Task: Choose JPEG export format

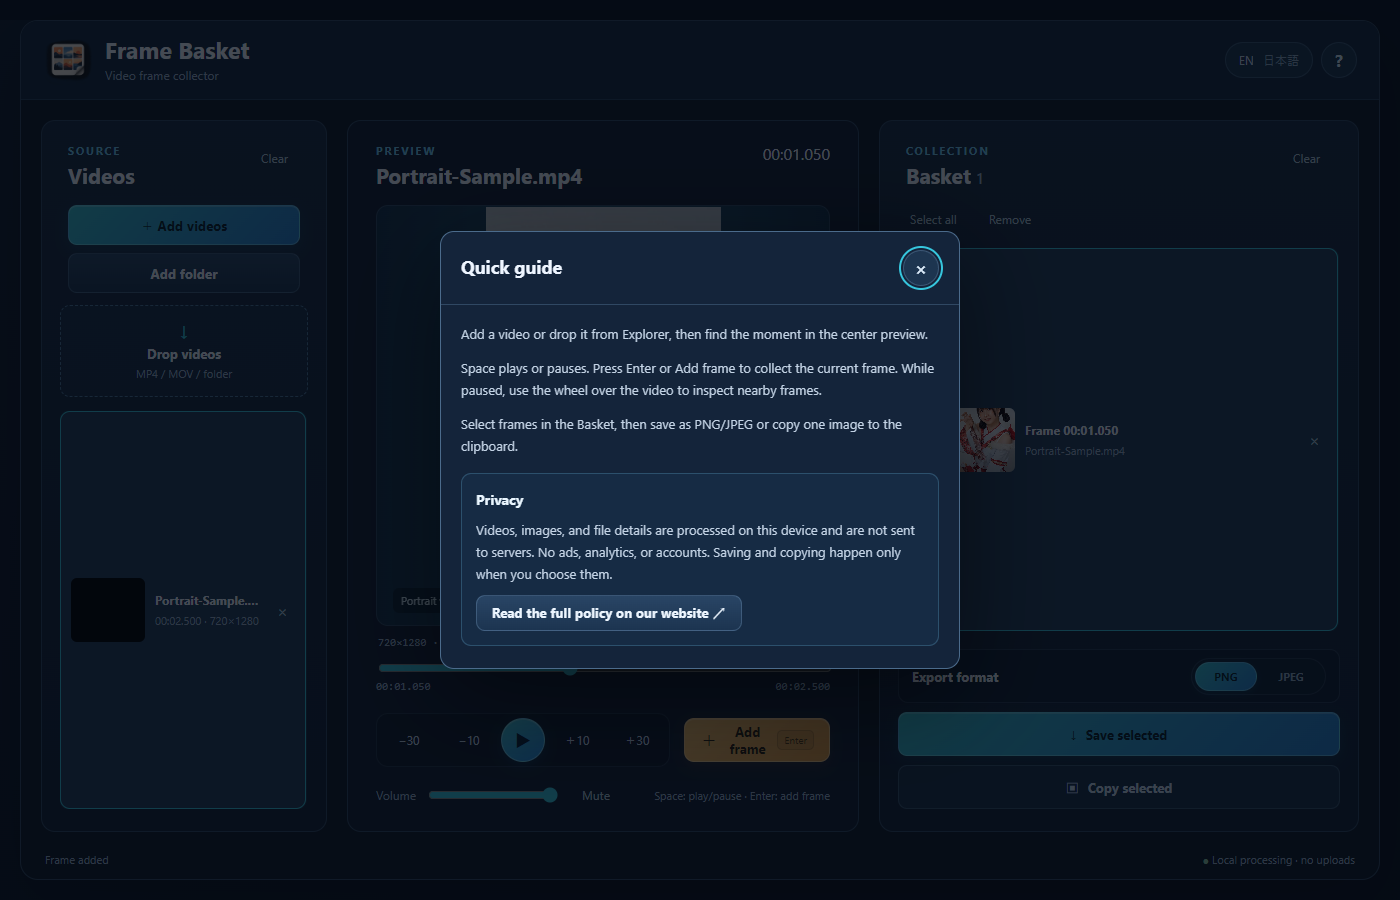Action: 1291,677
